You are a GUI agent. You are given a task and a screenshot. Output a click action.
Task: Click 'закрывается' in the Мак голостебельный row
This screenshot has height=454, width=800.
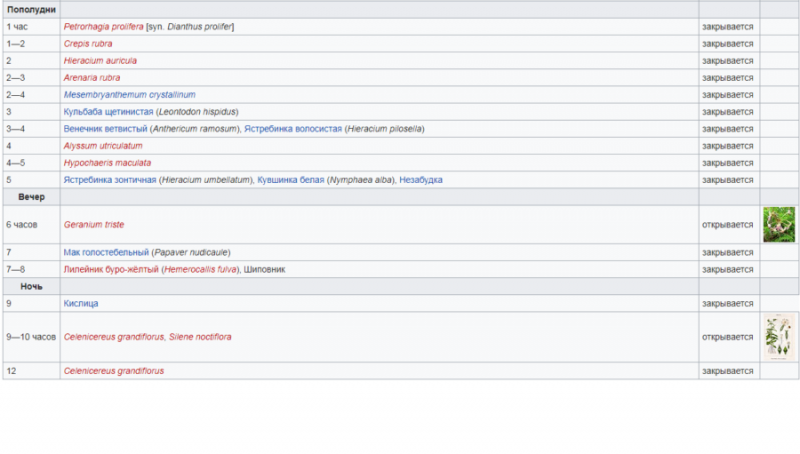pos(728,253)
